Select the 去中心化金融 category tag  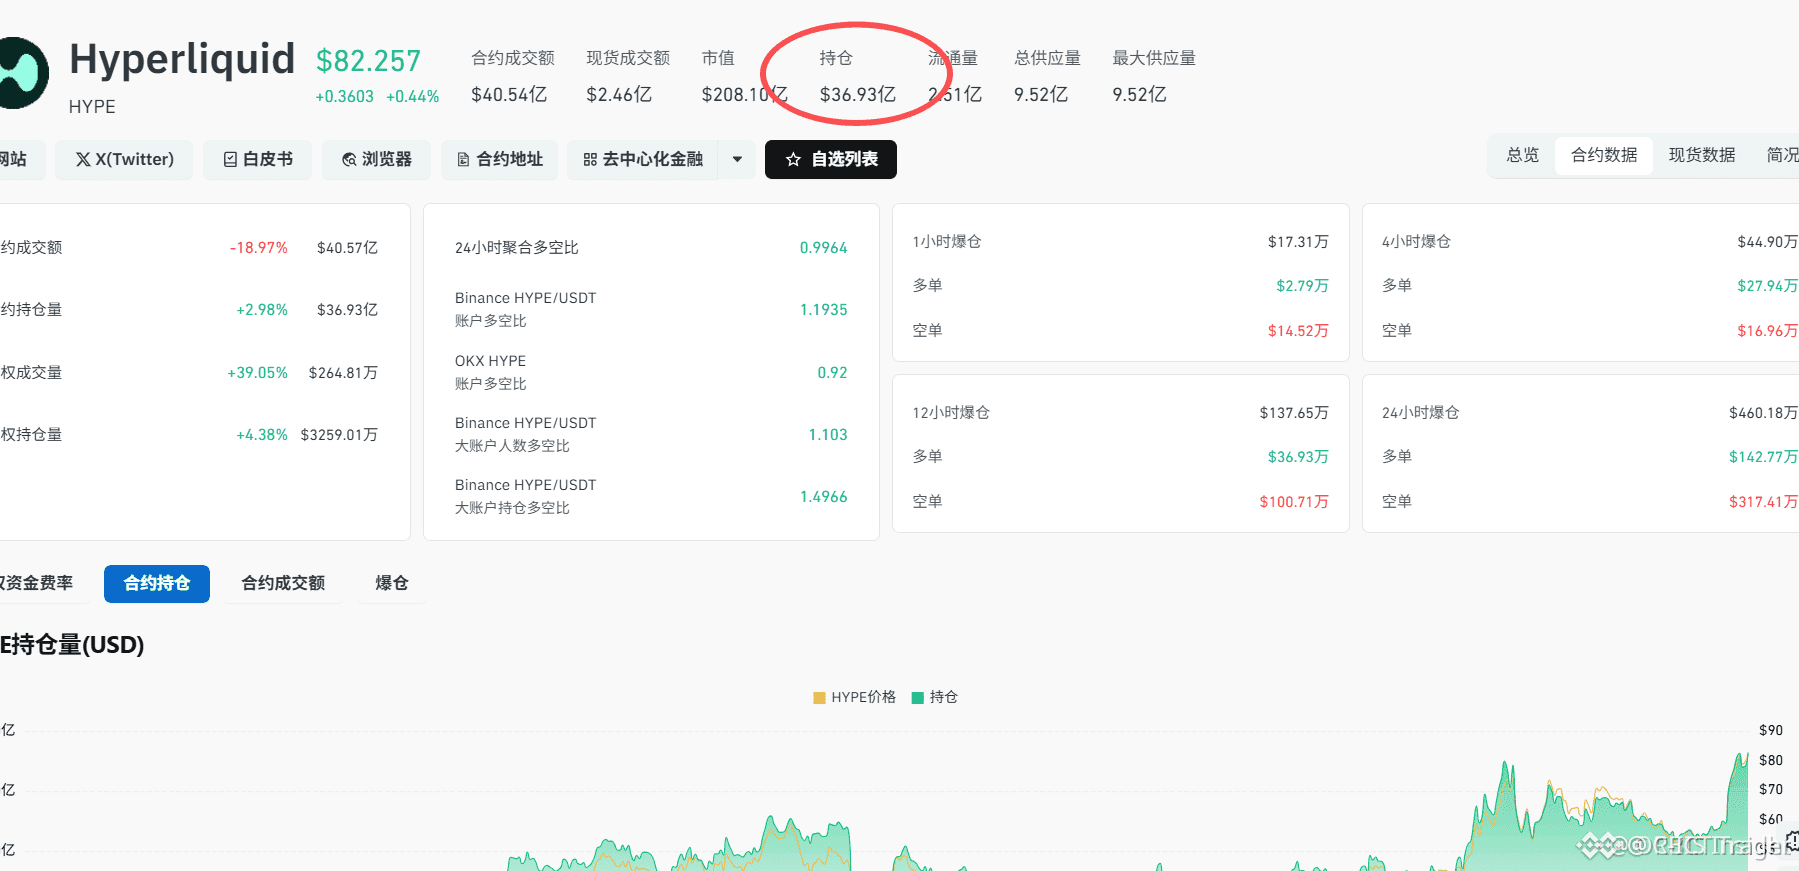tap(643, 160)
